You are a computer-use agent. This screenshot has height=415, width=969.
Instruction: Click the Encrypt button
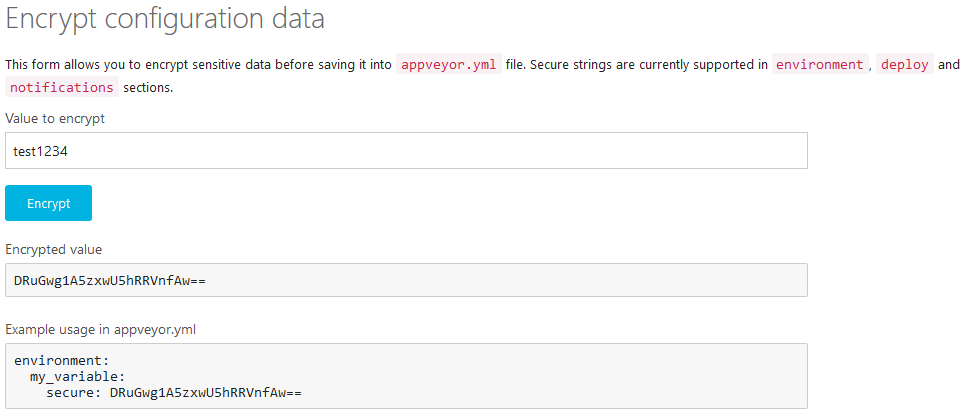click(49, 203)
